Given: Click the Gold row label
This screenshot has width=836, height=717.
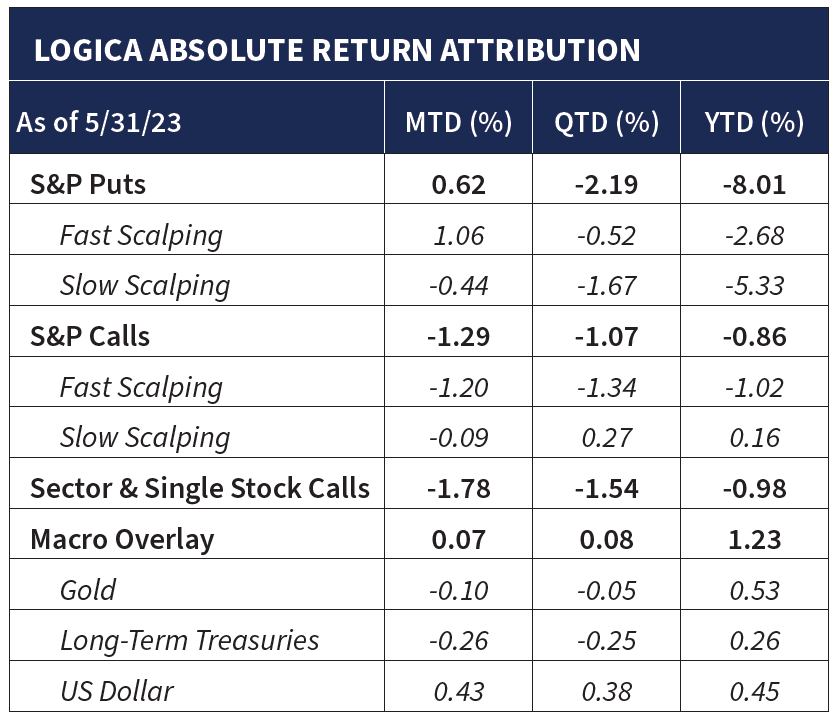Looking at the screenshot, I should tap(87, 590).
